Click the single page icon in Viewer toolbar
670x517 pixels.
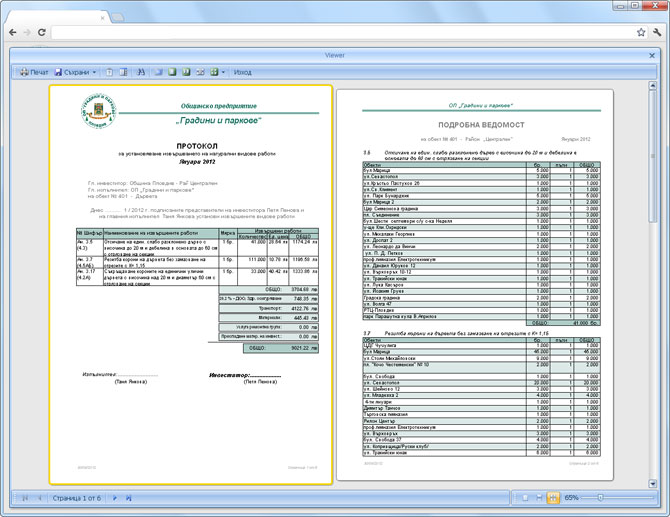110,72
